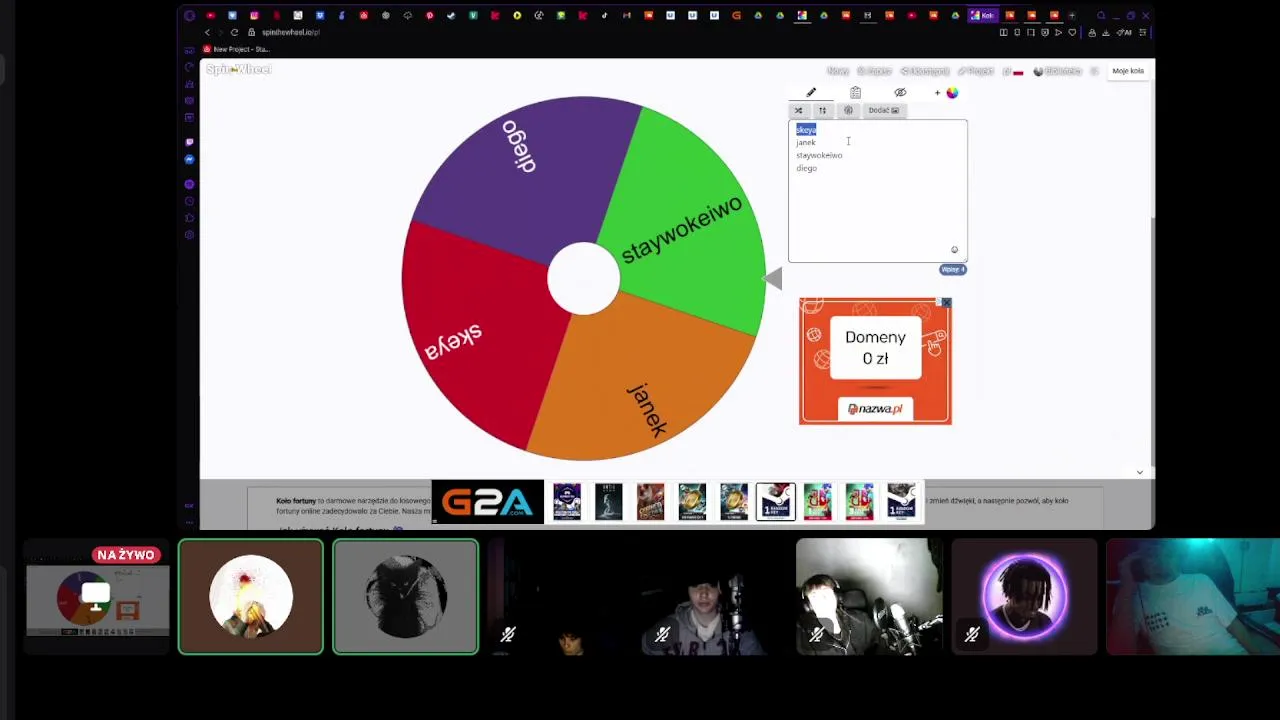Viewport: 1280px width, 720px height.
Task: Open the Moje koła menu
Action: coord(1128,71)
